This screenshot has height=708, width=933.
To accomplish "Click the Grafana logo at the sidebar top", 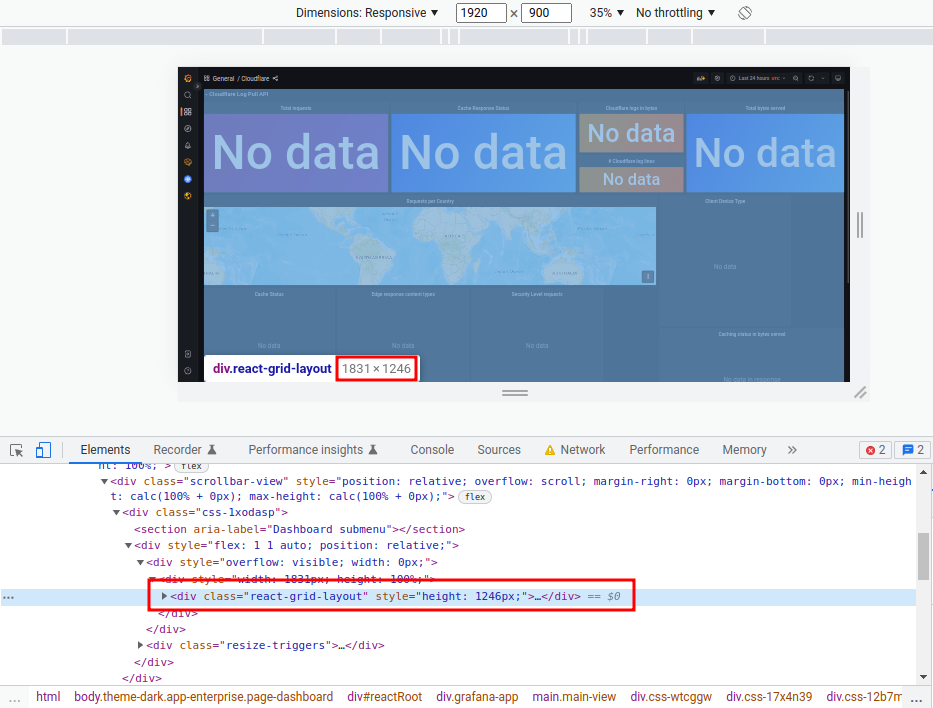I will point(187,76).
